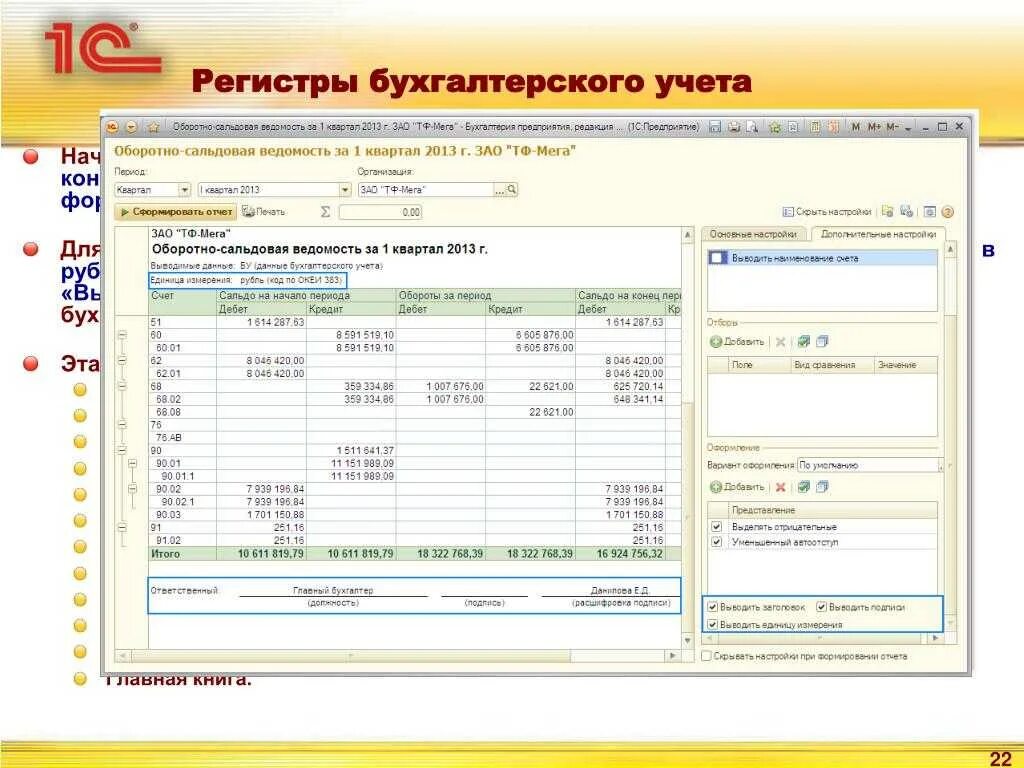Switch to Основные настройки tab
1024x768 pixels.
pyautogui.click(x=753, y=234)
